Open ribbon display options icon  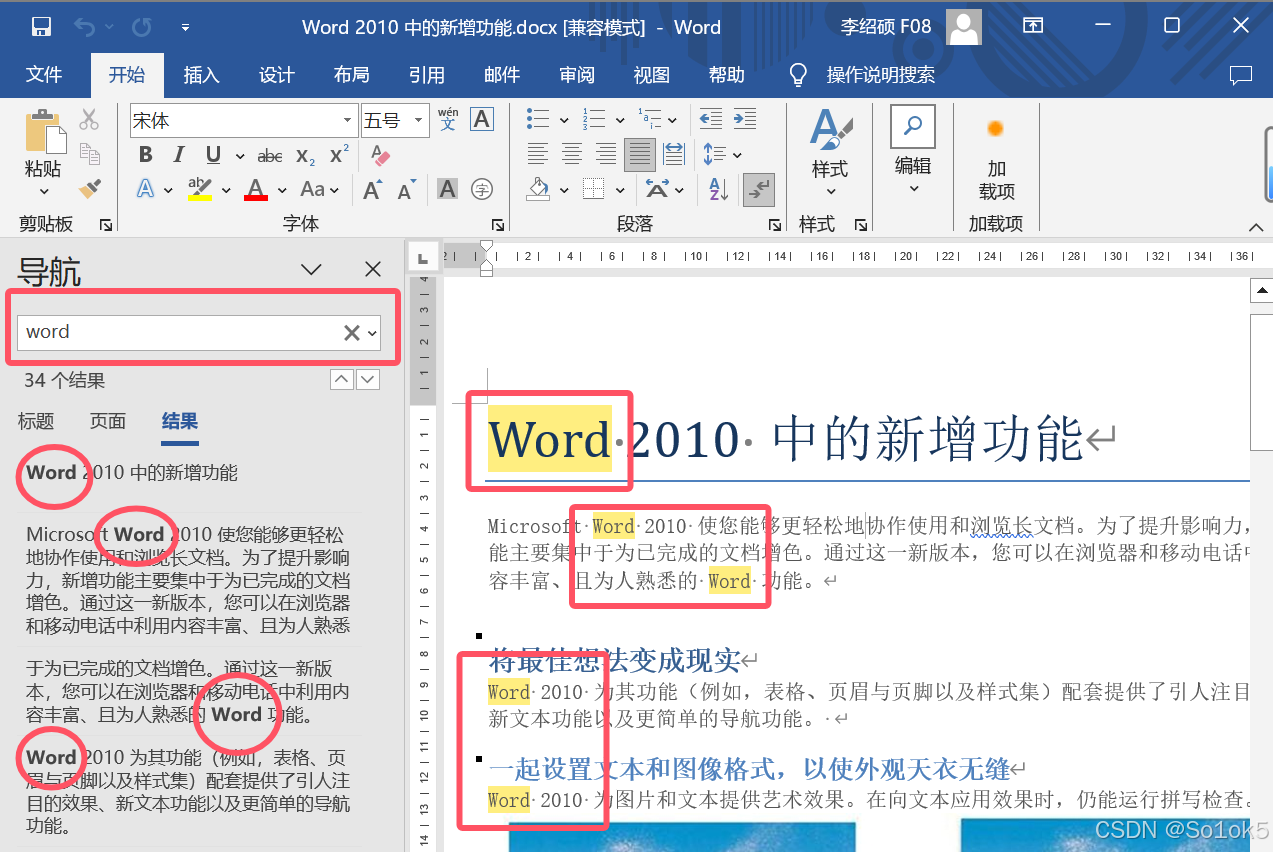[x=1033, y=27]
